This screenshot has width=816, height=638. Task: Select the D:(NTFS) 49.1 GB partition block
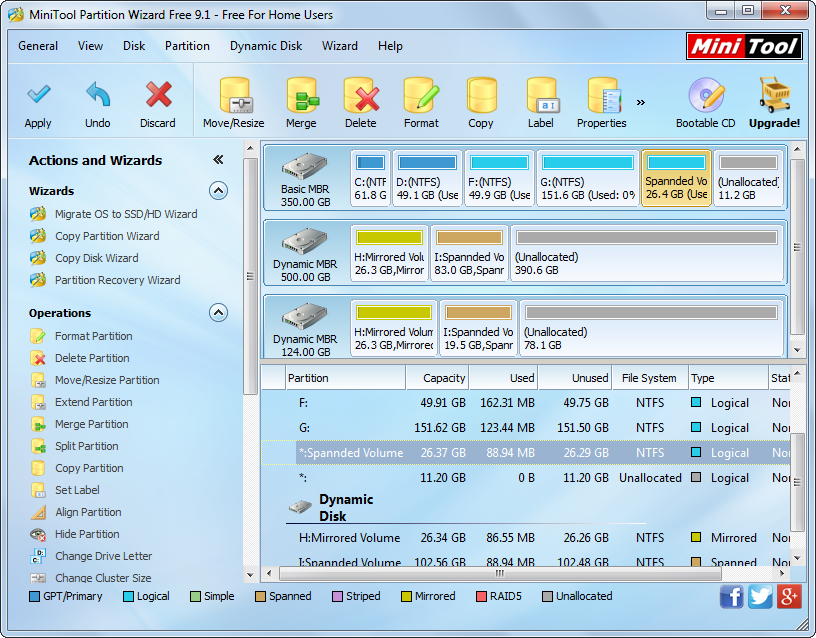click(x=427, y=178)
